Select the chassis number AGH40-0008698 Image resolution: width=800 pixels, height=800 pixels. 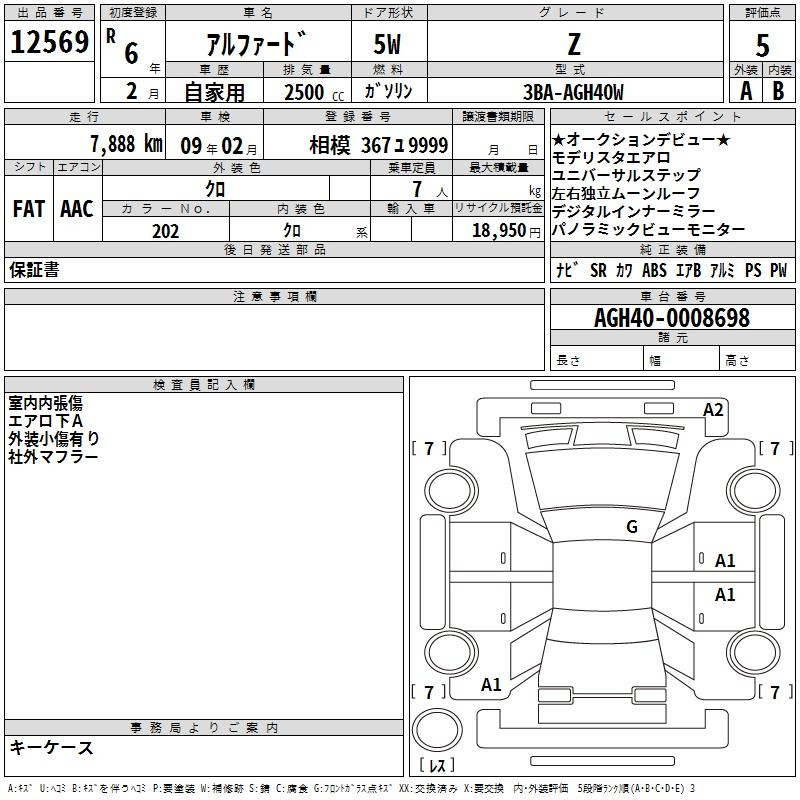671,318
